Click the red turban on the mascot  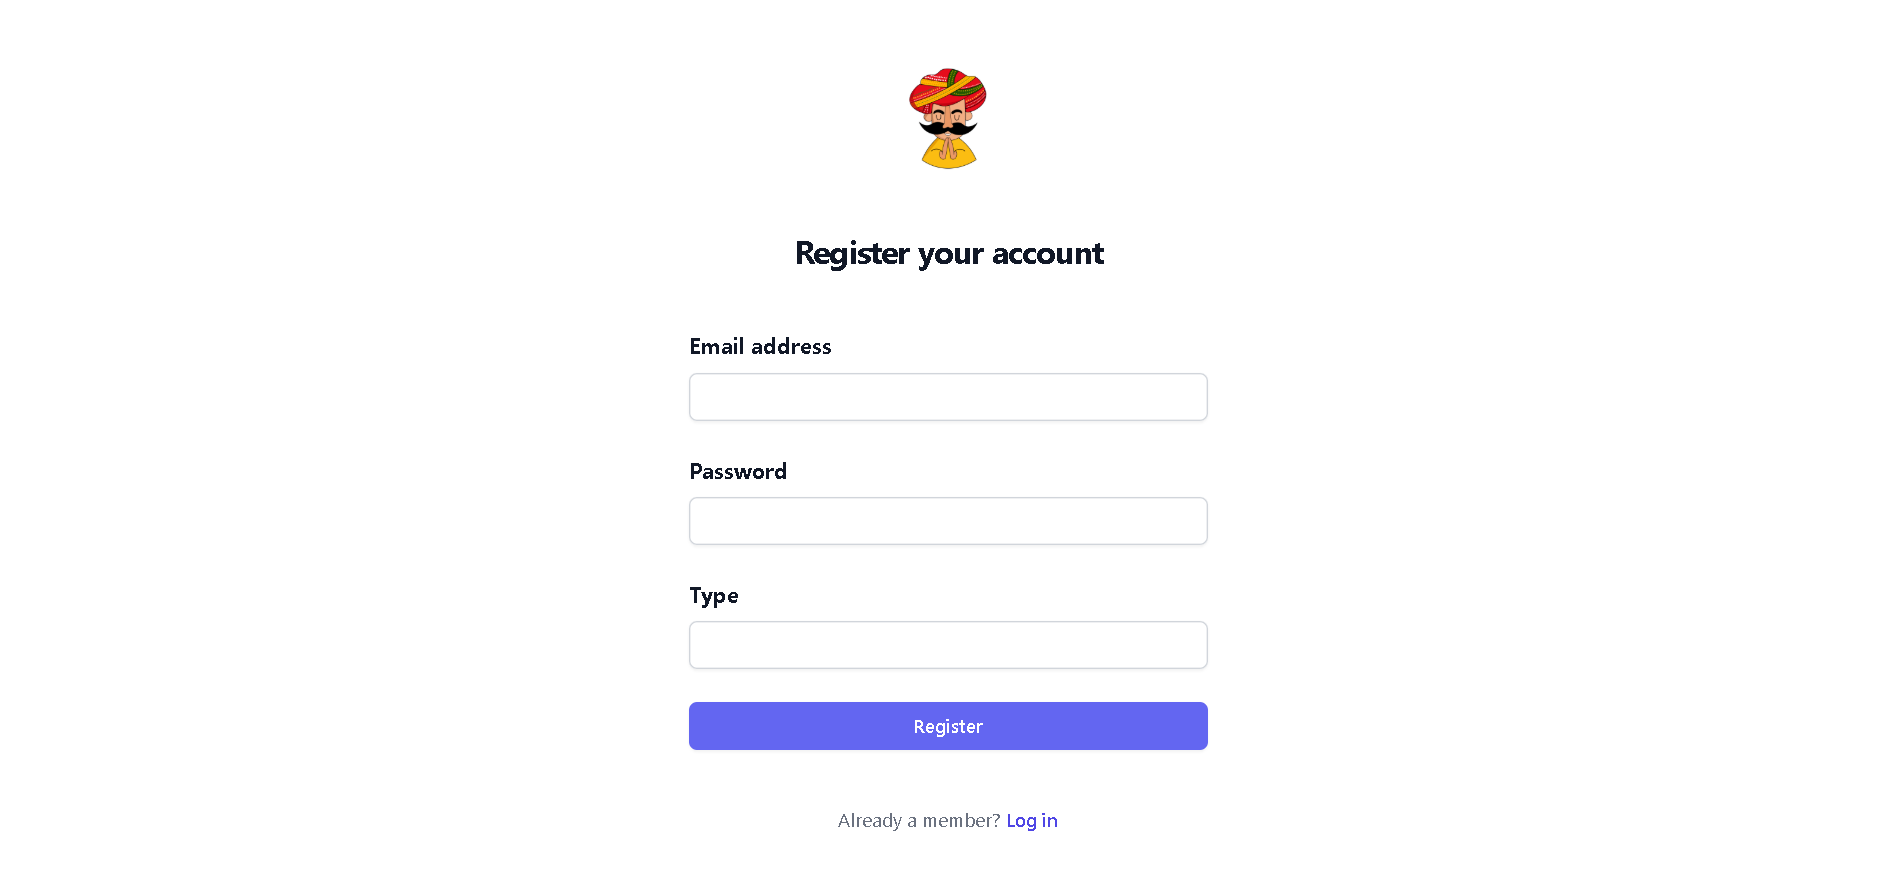click(948, 89)
